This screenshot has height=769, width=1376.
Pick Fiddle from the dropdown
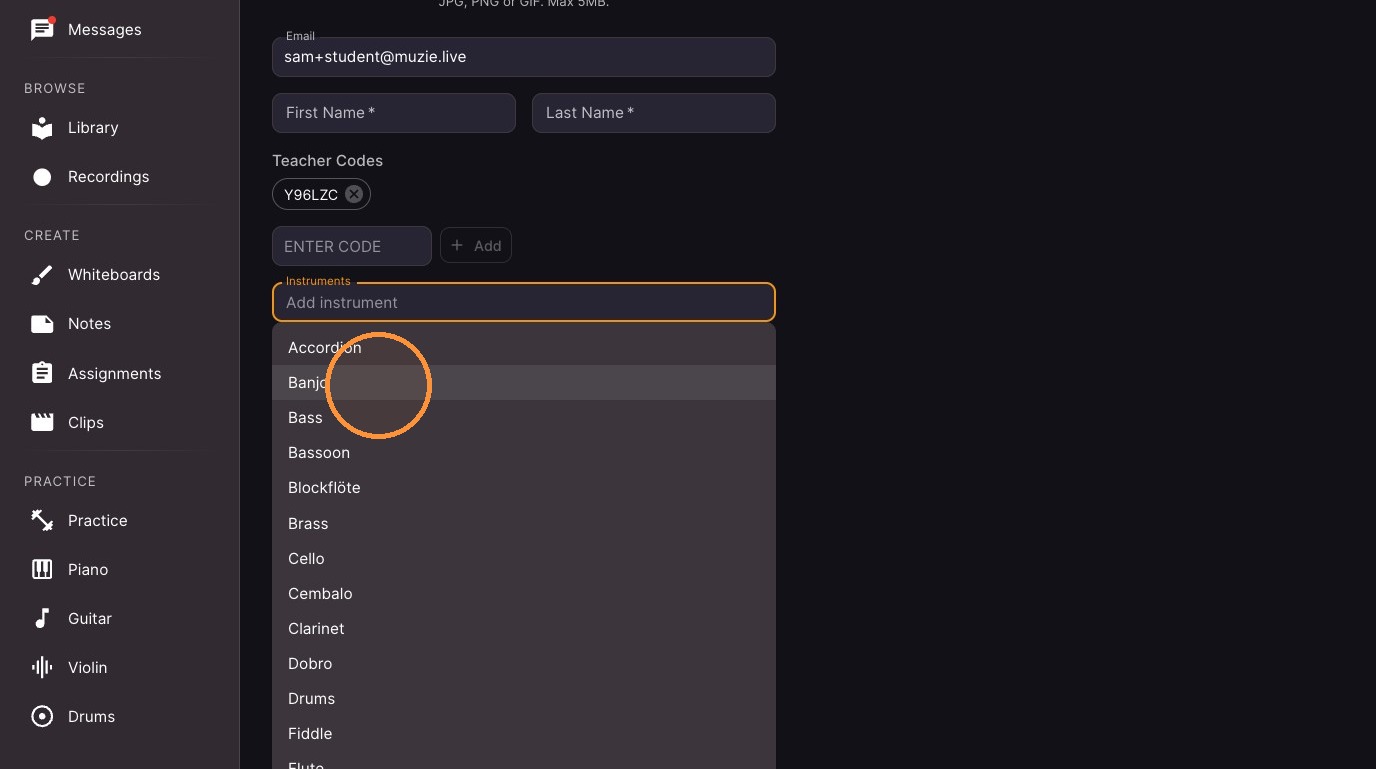click(x=524, y=733)
